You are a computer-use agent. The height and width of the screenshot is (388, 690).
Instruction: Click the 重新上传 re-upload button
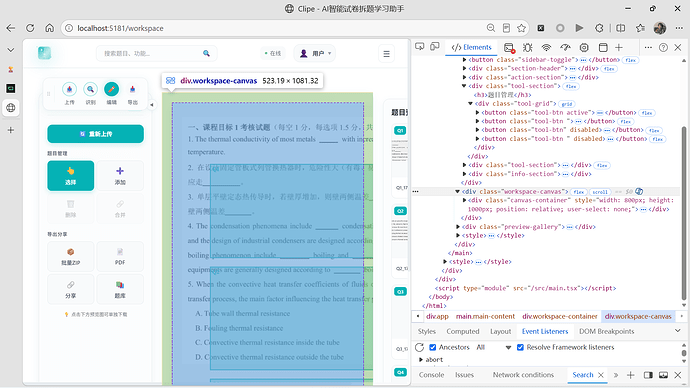(95, 134)
